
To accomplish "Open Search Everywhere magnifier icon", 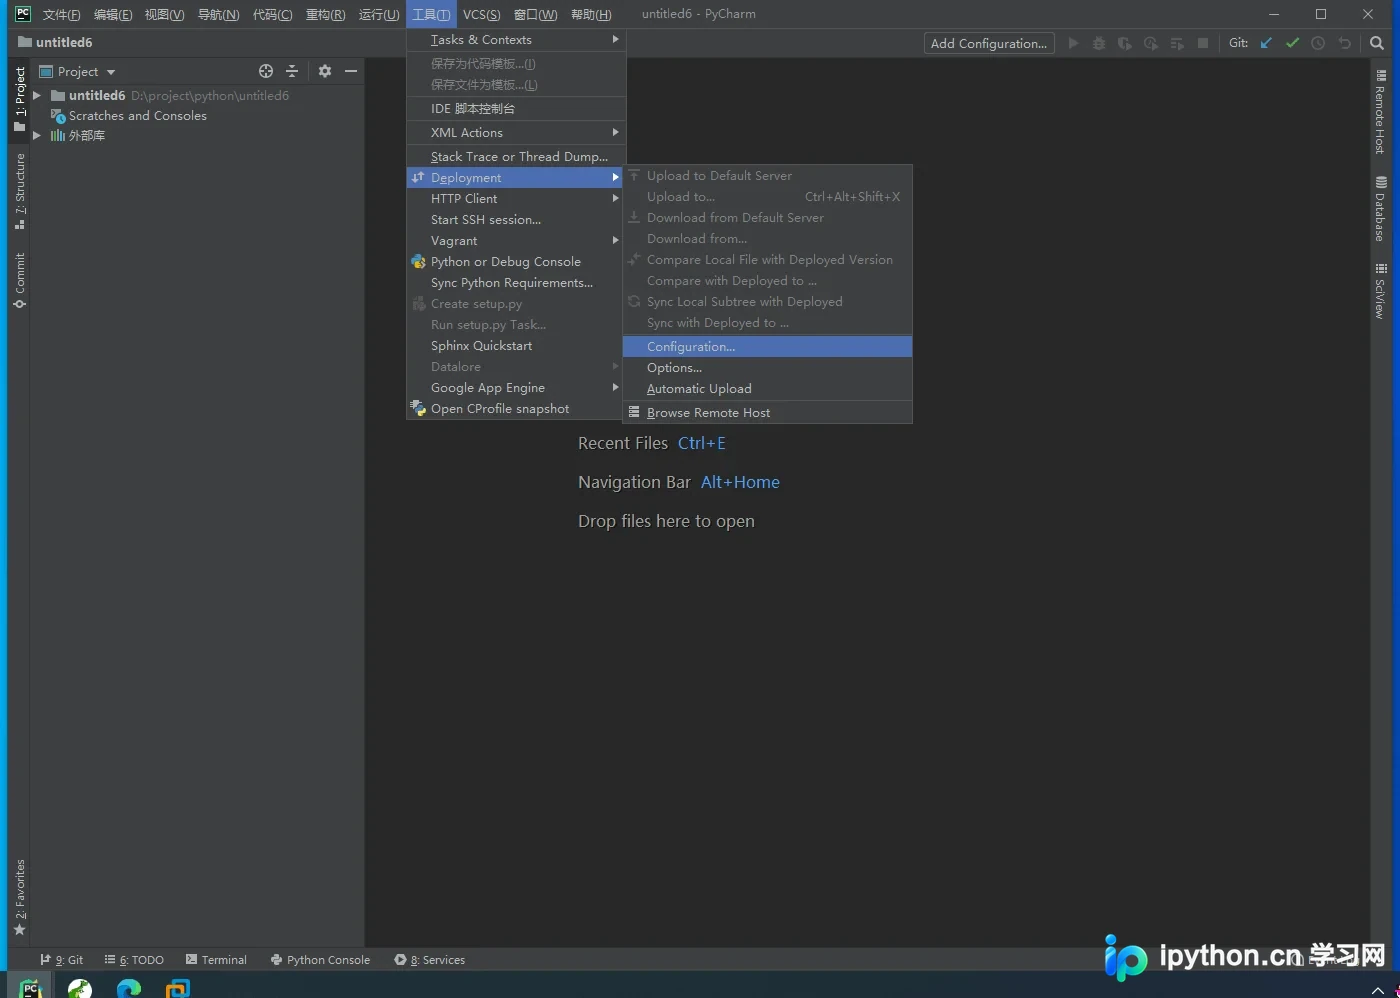I will (x=1377, y=43).
